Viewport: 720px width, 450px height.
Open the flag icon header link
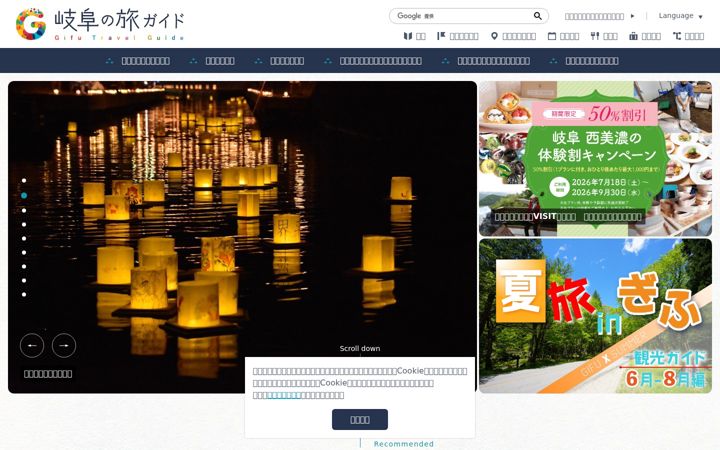(457, 36)
